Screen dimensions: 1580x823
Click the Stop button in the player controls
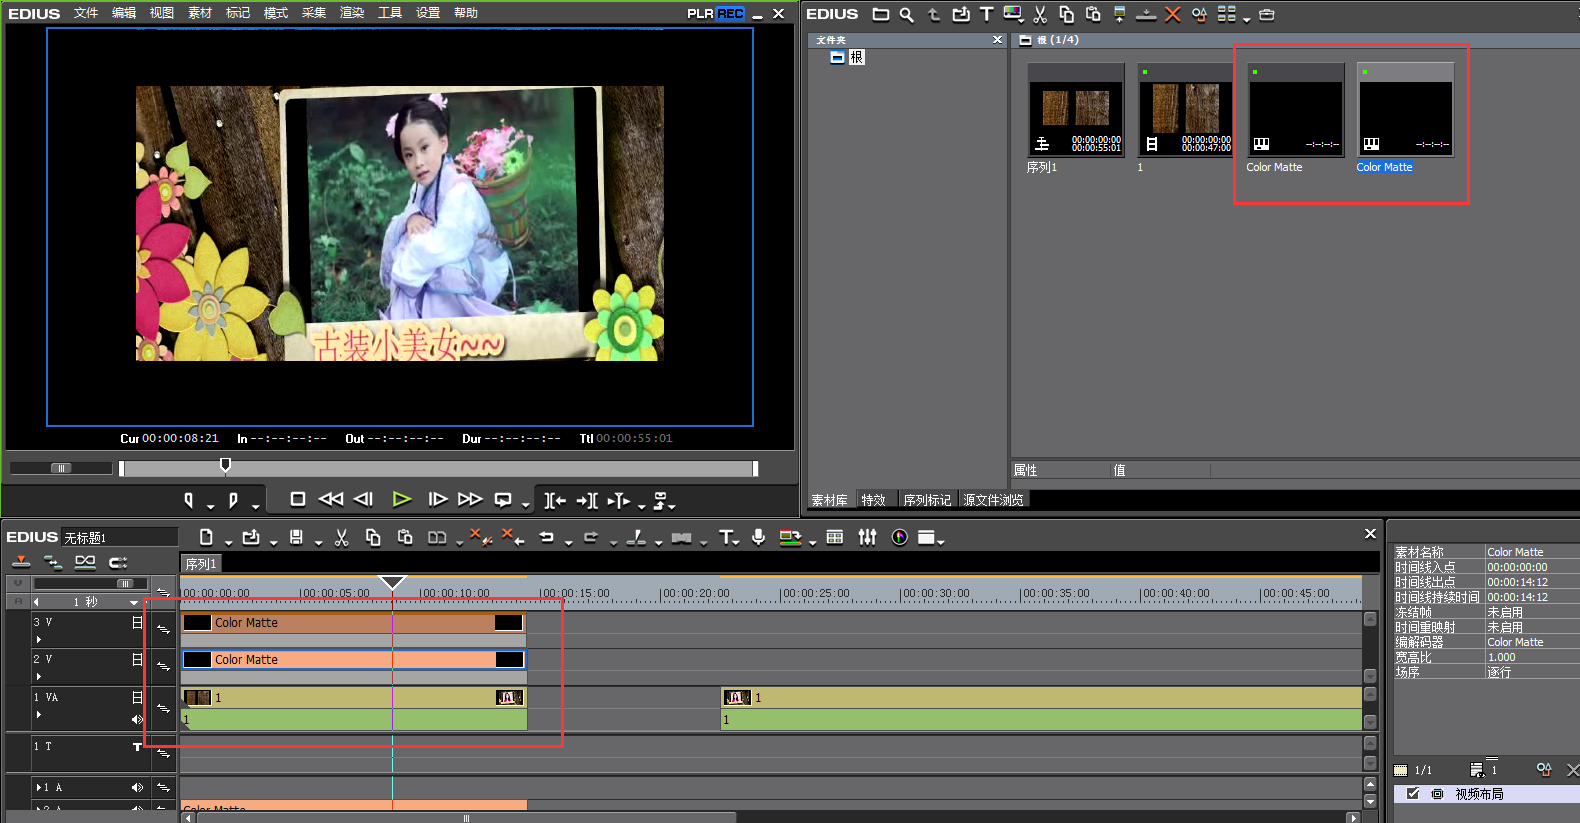point(297,499)
